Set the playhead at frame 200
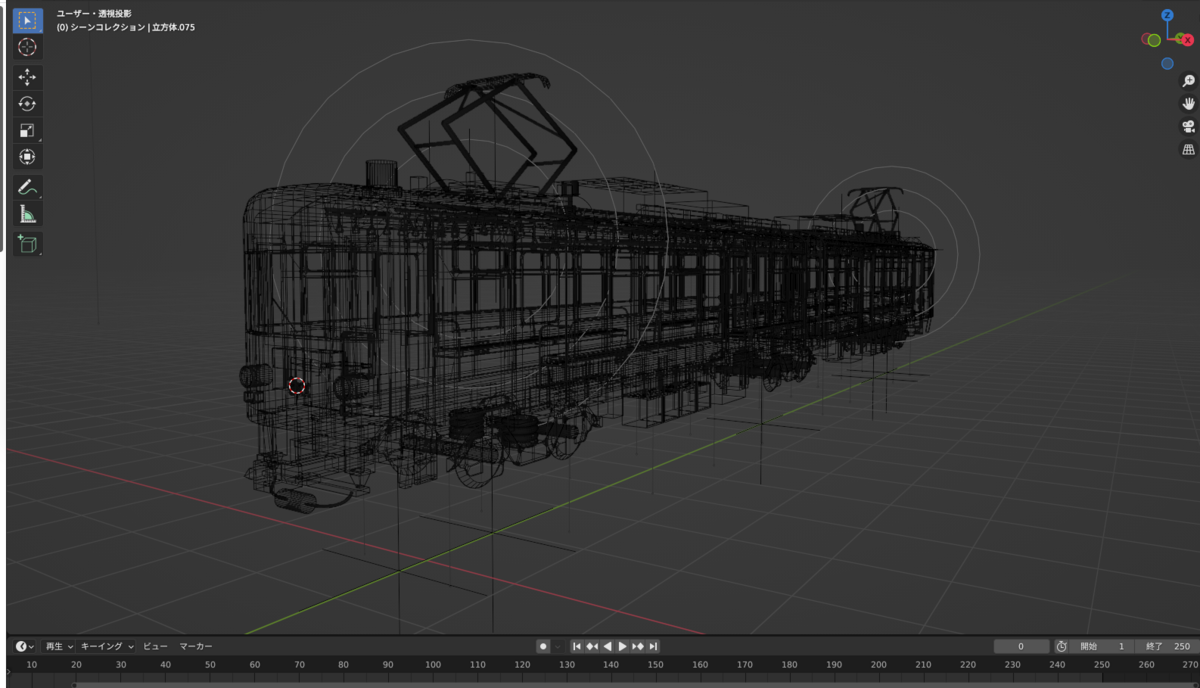Viewport: 1200px width, 688px height. coord(879,665)
